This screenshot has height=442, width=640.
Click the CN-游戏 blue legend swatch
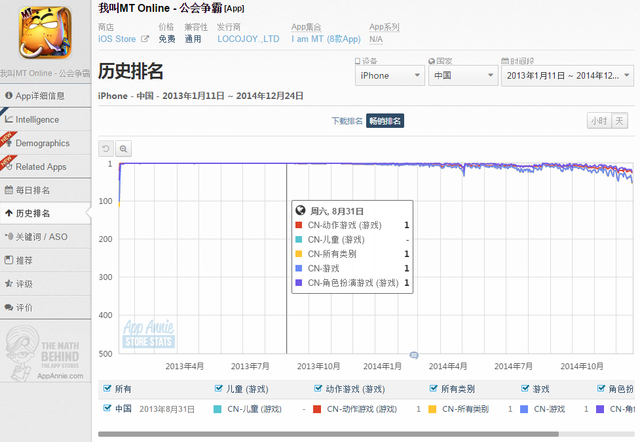524,409
